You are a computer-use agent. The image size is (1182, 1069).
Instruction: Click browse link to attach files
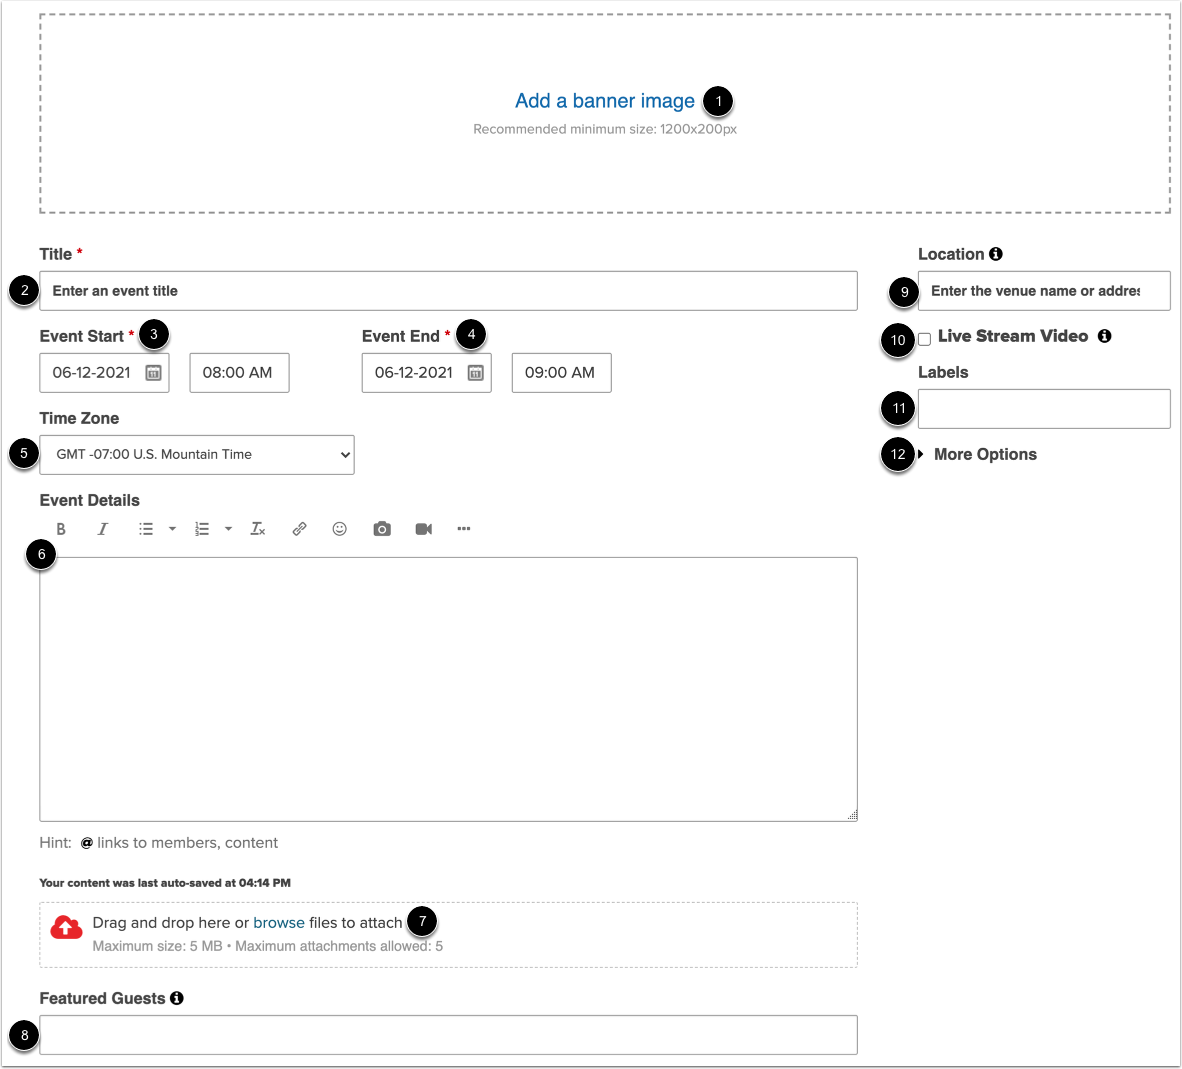(279, 923)
